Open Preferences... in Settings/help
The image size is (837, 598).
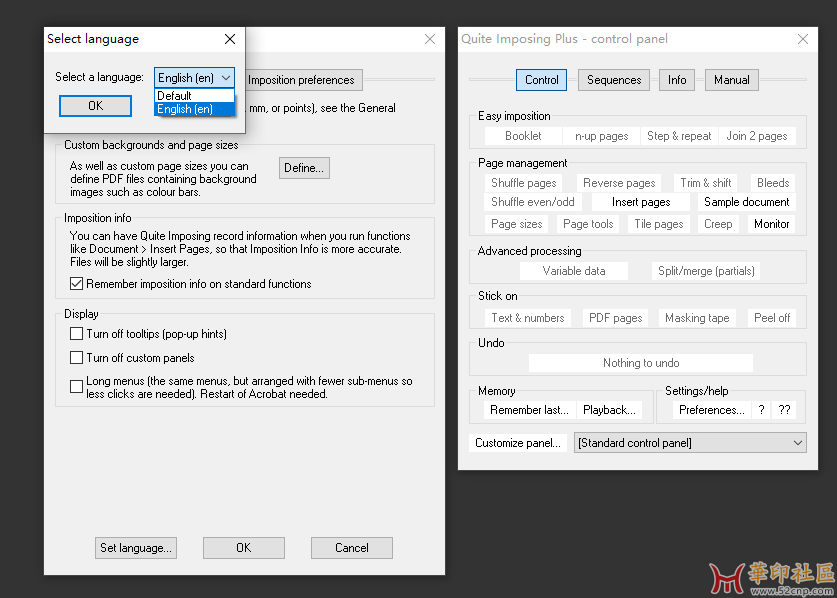click(711, 410)
